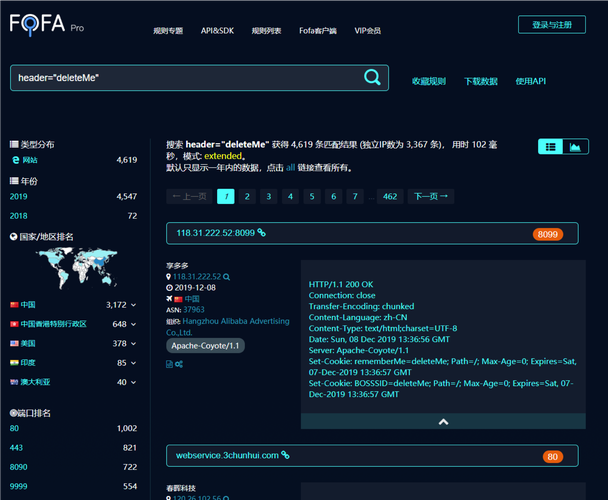The width and height of the screenshot is (608, 500).
Task: Filter by country 美国
Action: pyautogui.click(x=28, y=344)
